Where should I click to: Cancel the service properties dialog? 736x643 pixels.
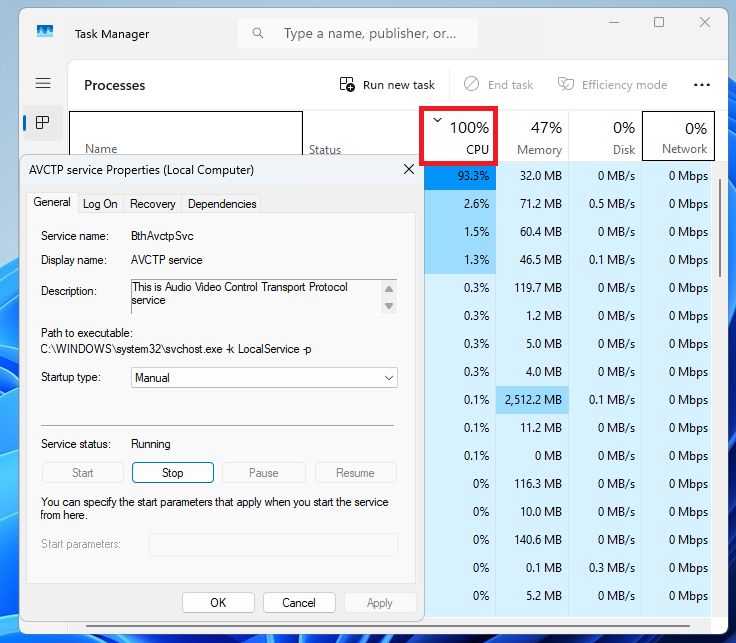tap(299, 603)
